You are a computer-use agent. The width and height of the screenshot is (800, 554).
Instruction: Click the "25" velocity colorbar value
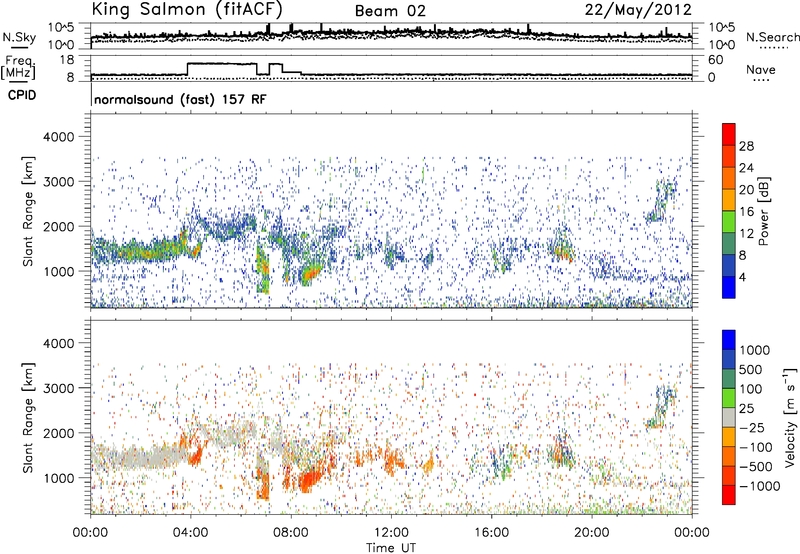[x=747, y=409]
